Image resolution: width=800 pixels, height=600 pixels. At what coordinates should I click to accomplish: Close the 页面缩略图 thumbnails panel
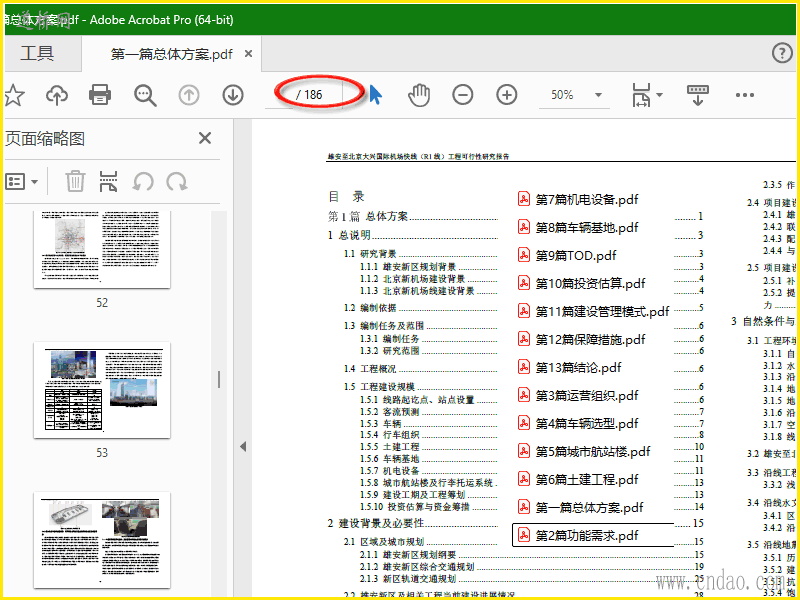pos(205,138)
